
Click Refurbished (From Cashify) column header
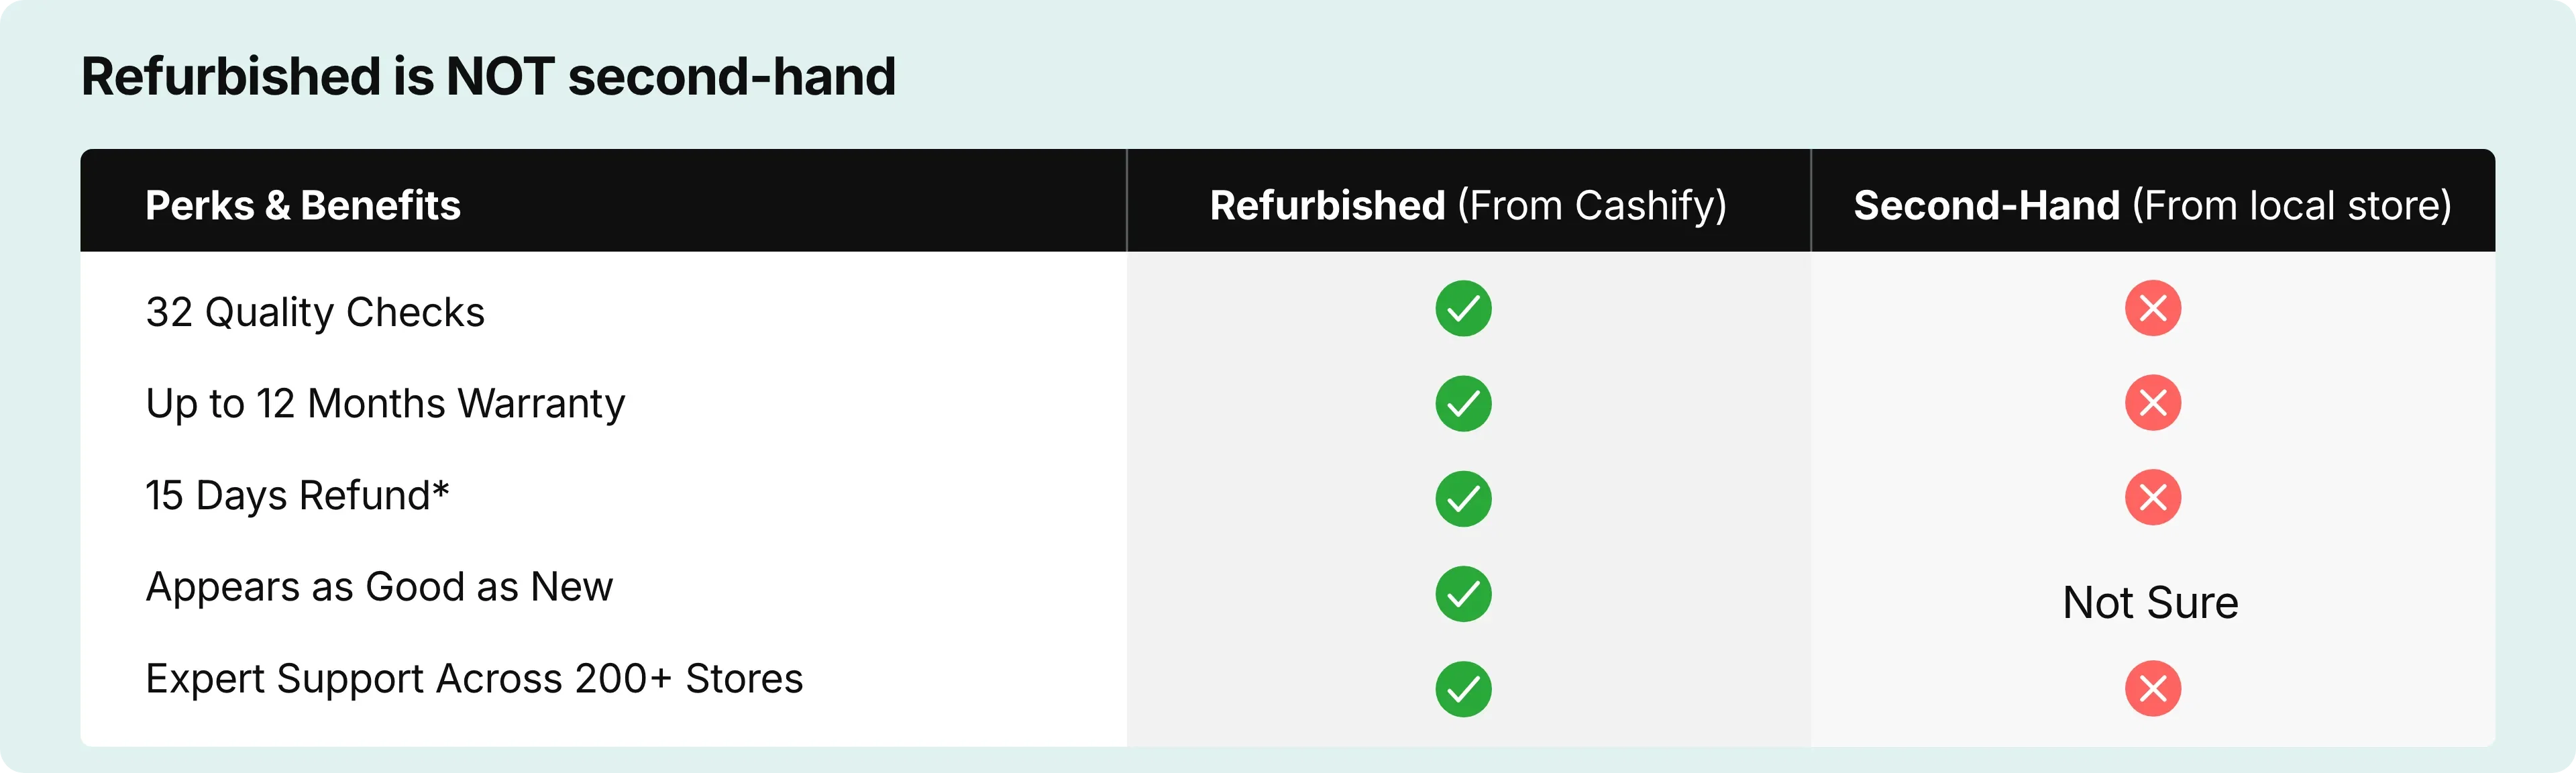(1468, 205)
